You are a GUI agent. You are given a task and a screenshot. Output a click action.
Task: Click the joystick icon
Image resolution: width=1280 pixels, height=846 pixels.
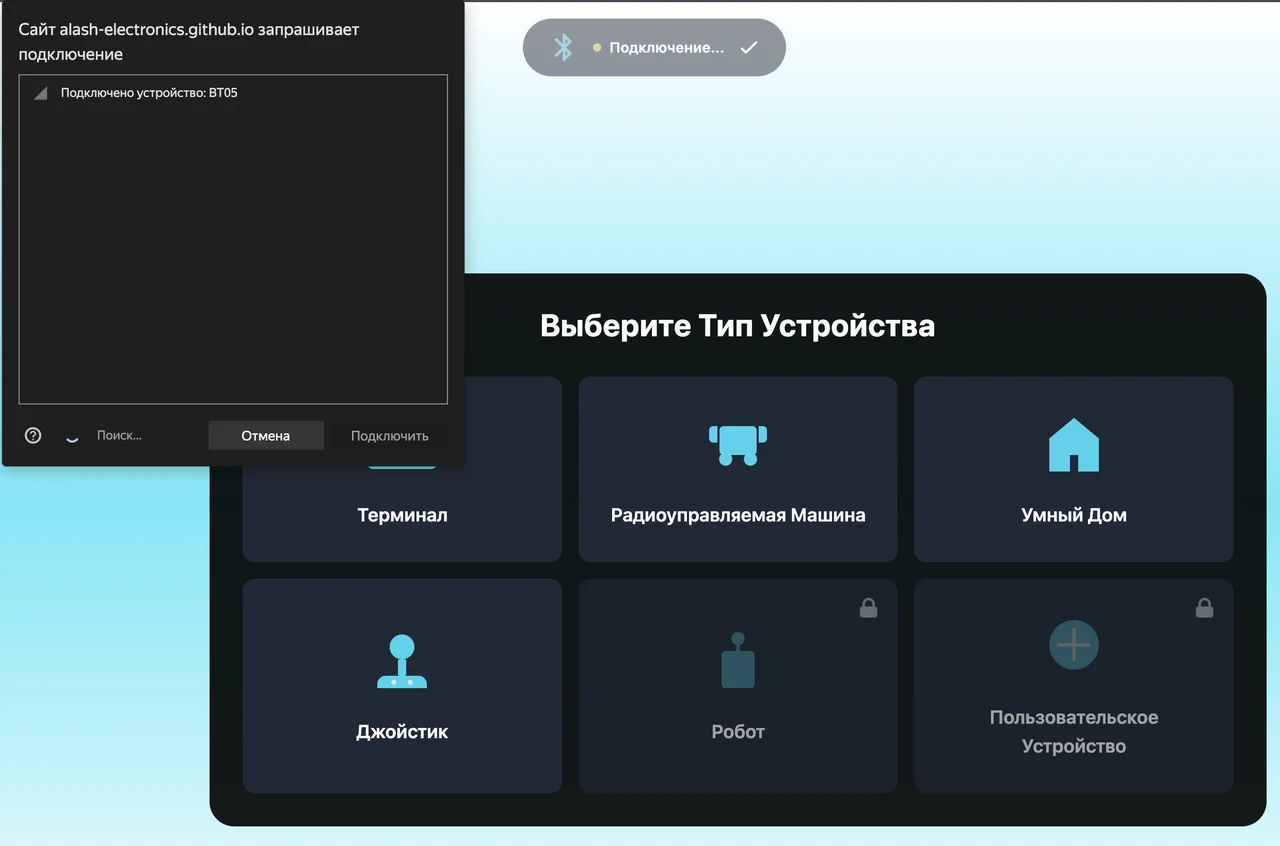tap(402, 662)
